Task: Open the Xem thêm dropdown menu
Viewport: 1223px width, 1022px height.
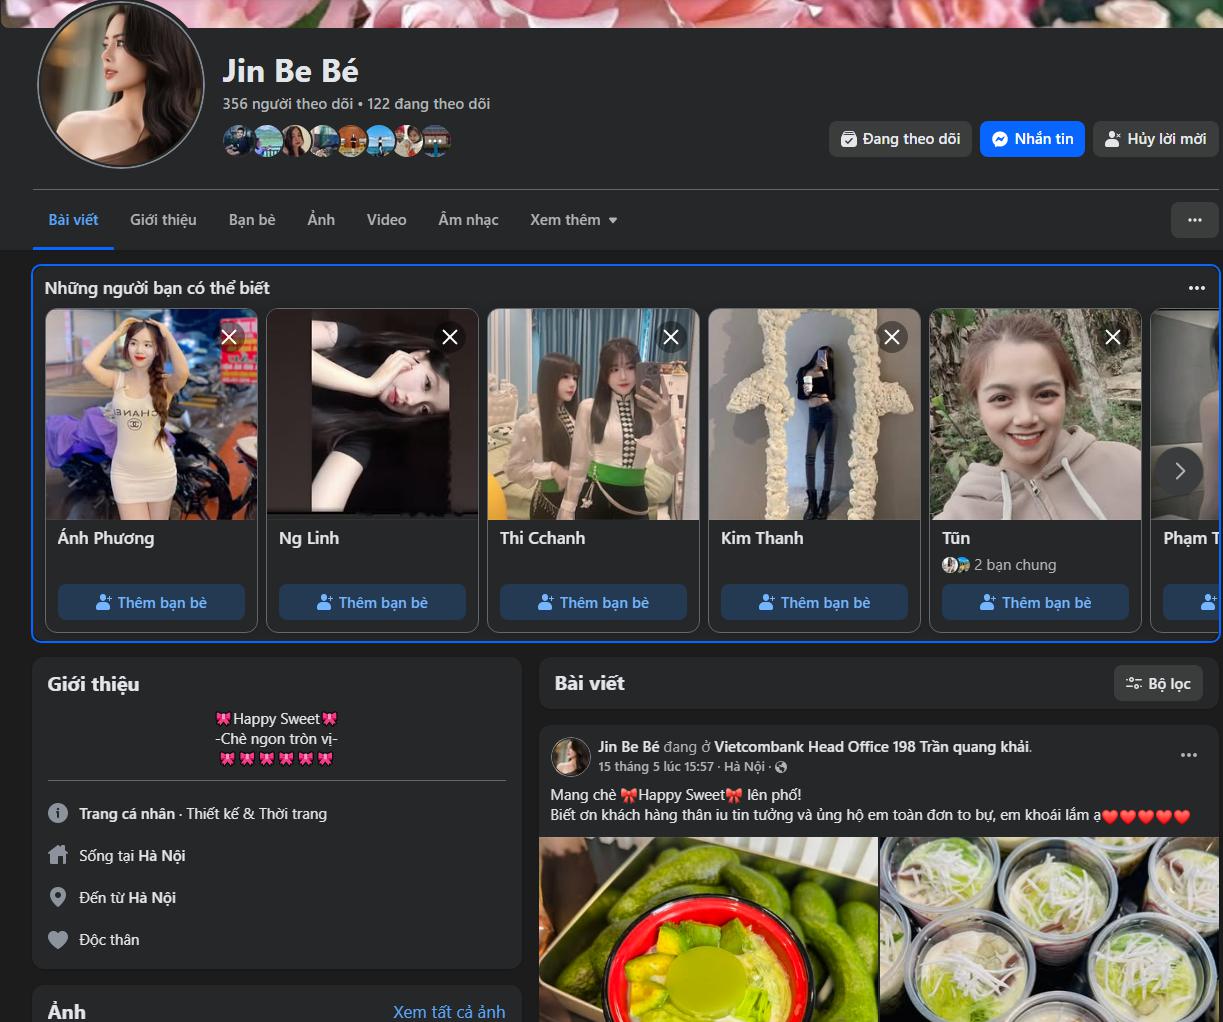Action: pyautogui.click(x=573, y=219)
